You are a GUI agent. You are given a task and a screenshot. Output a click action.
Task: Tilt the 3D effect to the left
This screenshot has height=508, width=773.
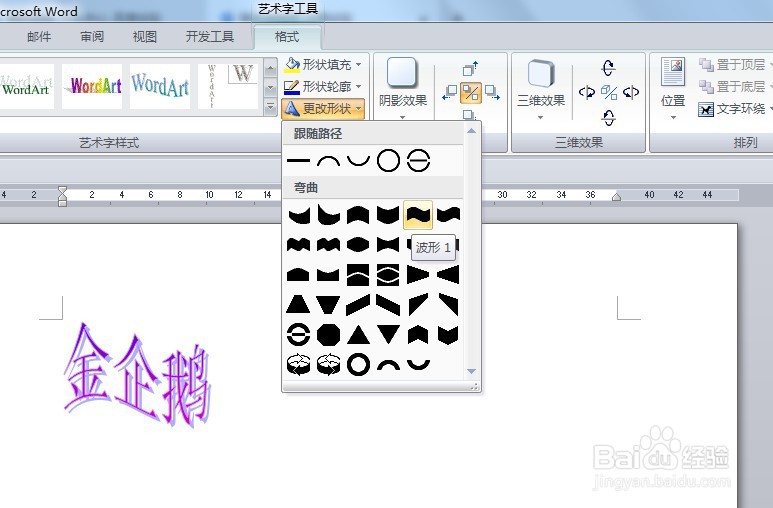587,92
